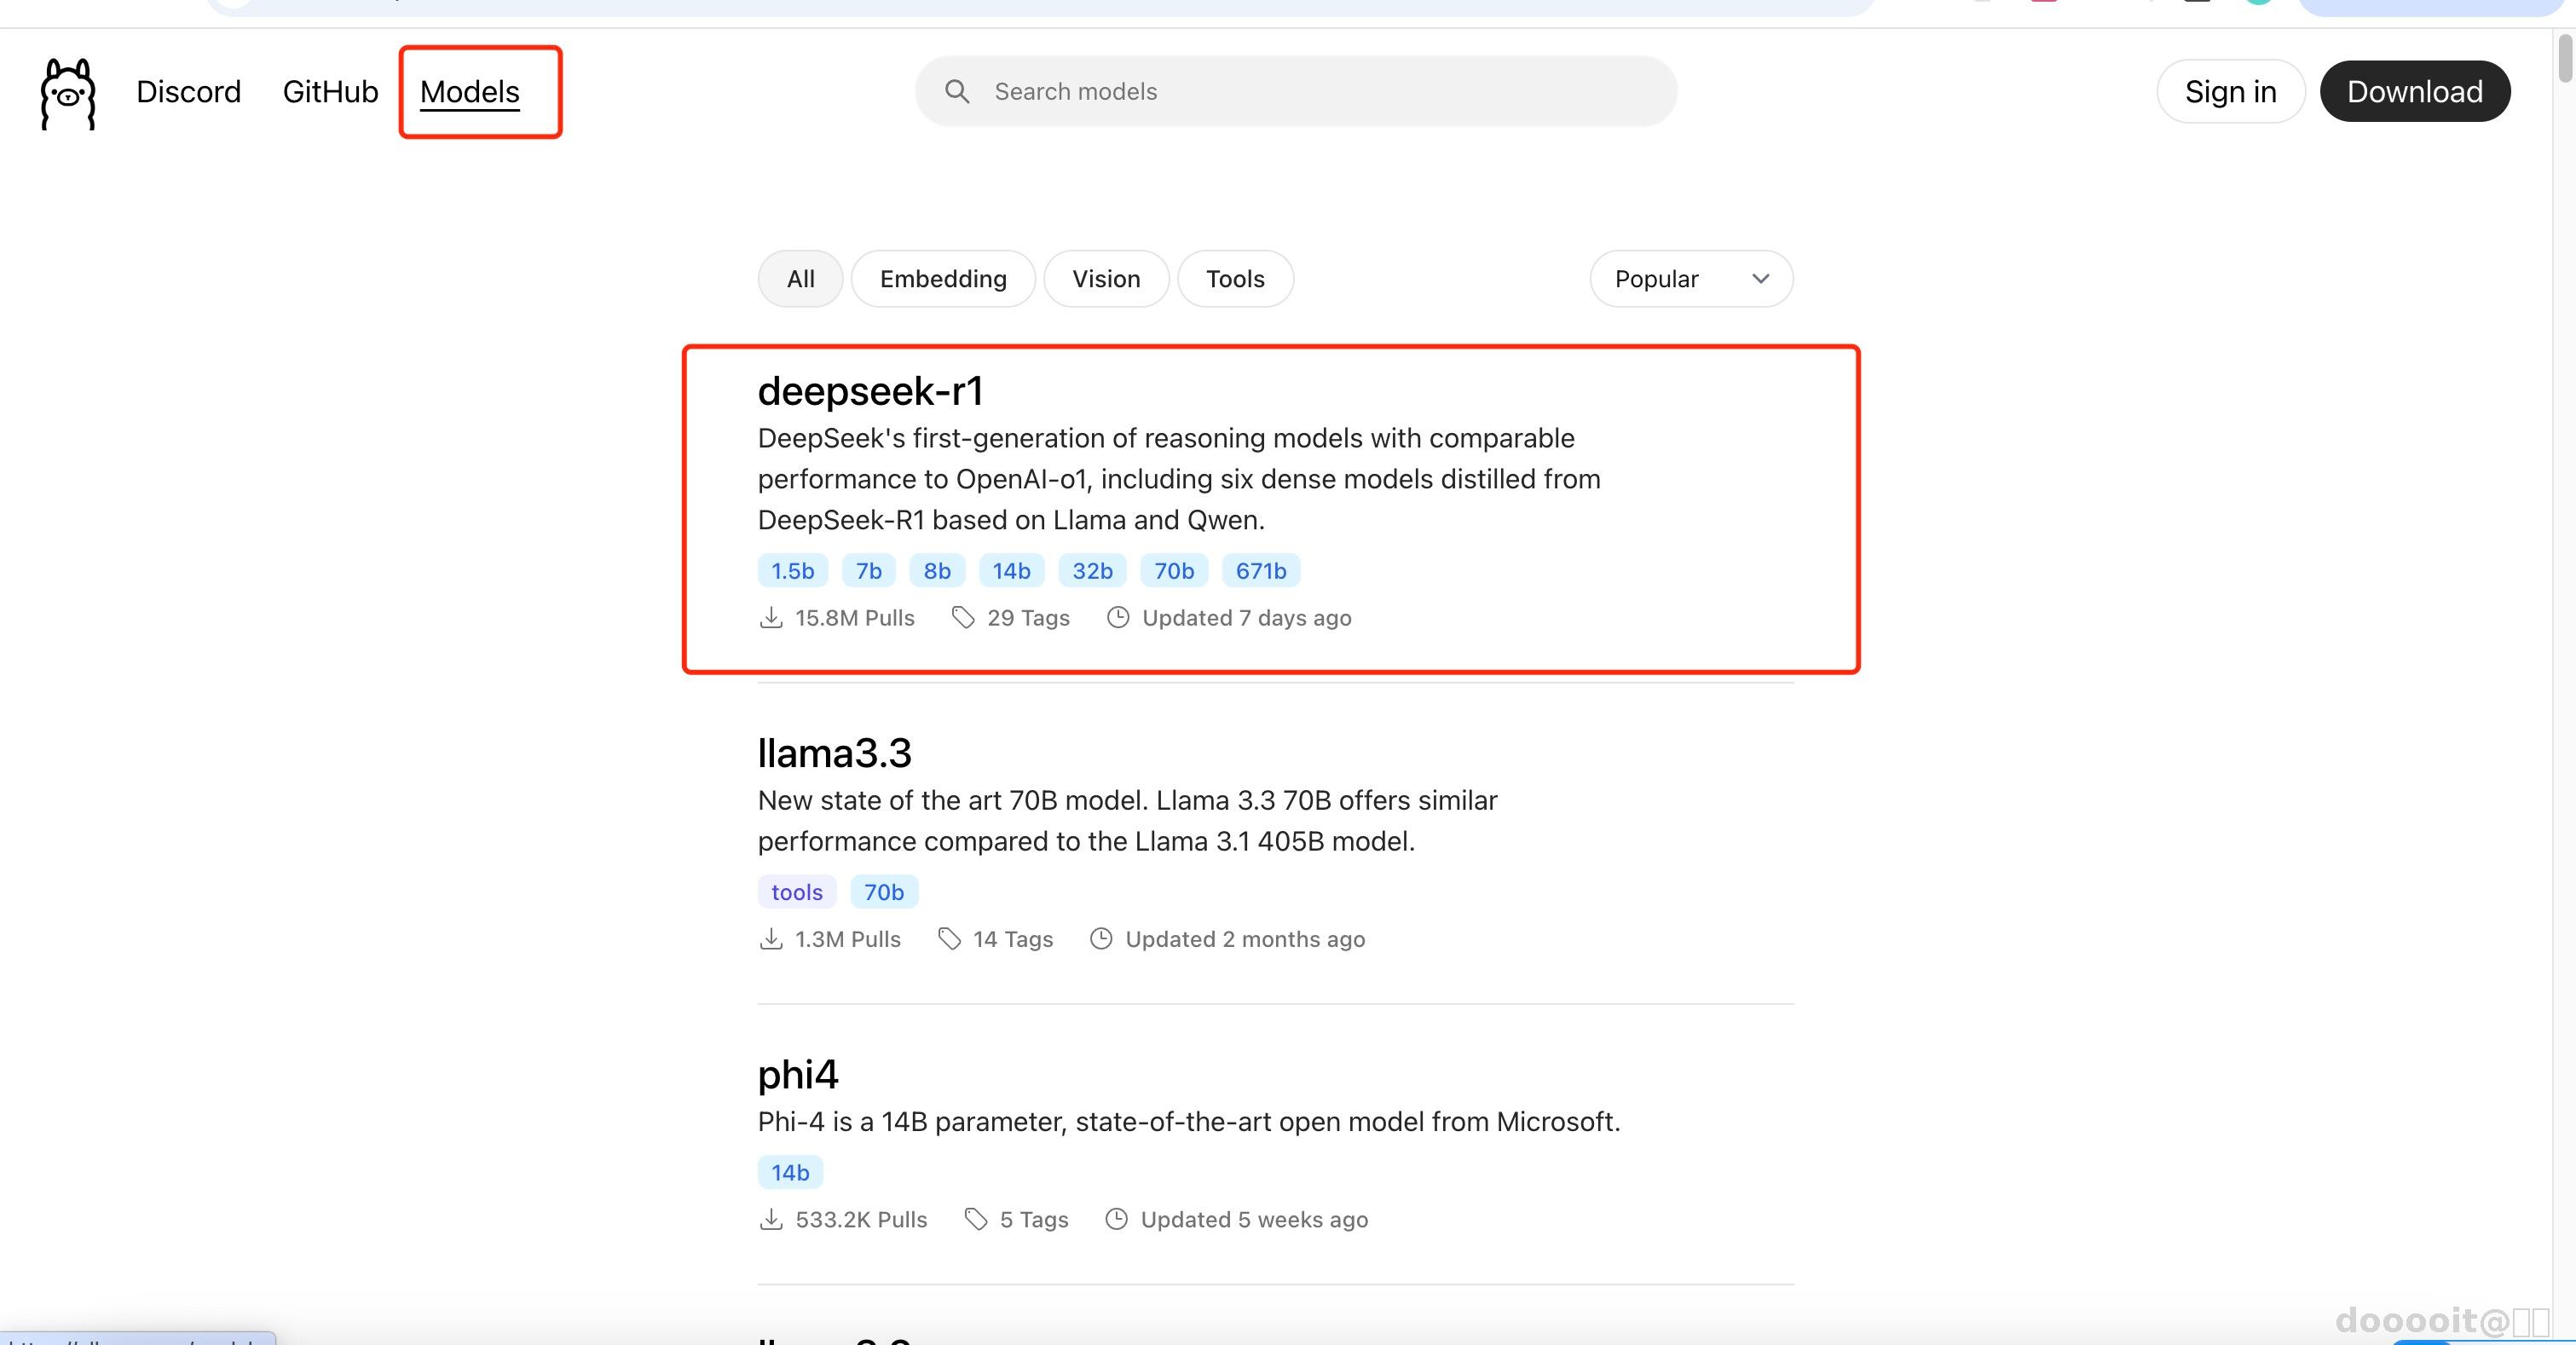Viewport: 2576px width, 1345px height.
Task: Select the Tools filter pill
Action: [x=1234, y=279]
